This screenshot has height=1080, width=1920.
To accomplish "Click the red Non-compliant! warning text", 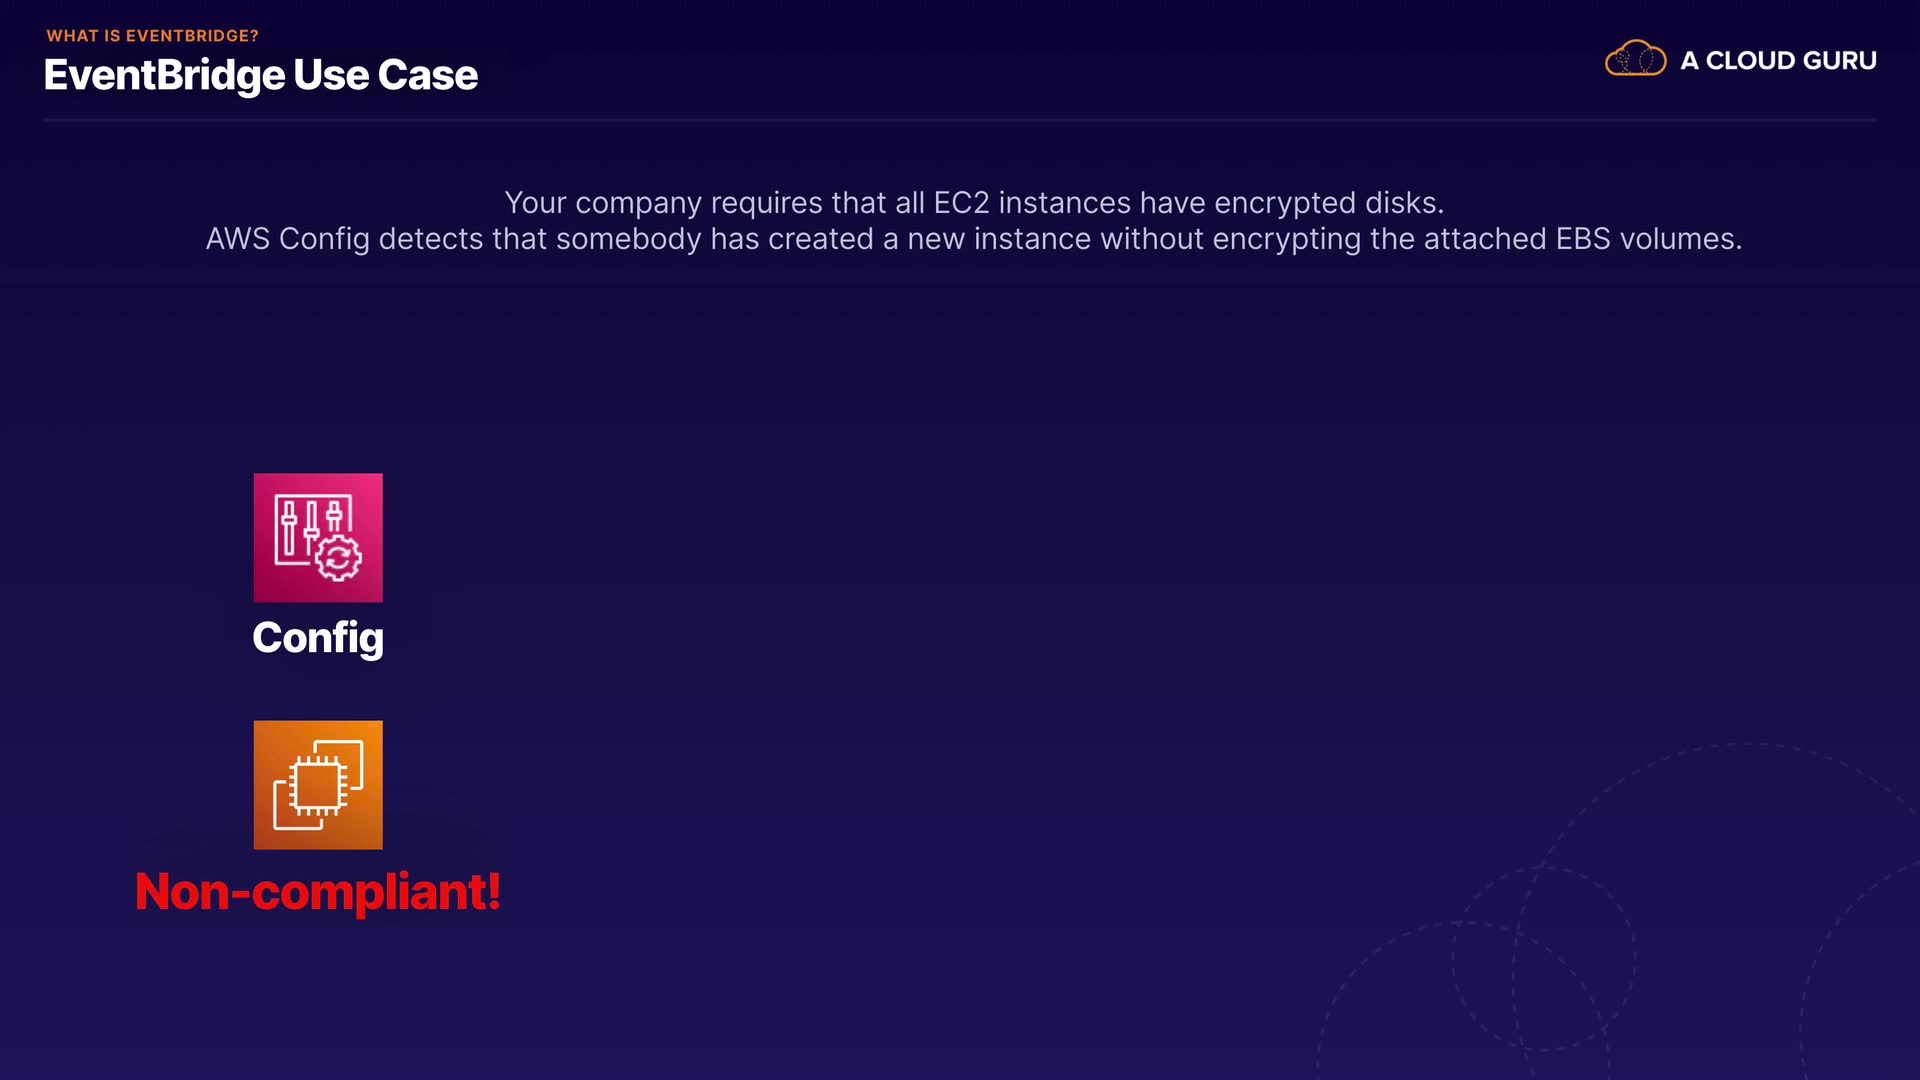I will click(317, 891).
